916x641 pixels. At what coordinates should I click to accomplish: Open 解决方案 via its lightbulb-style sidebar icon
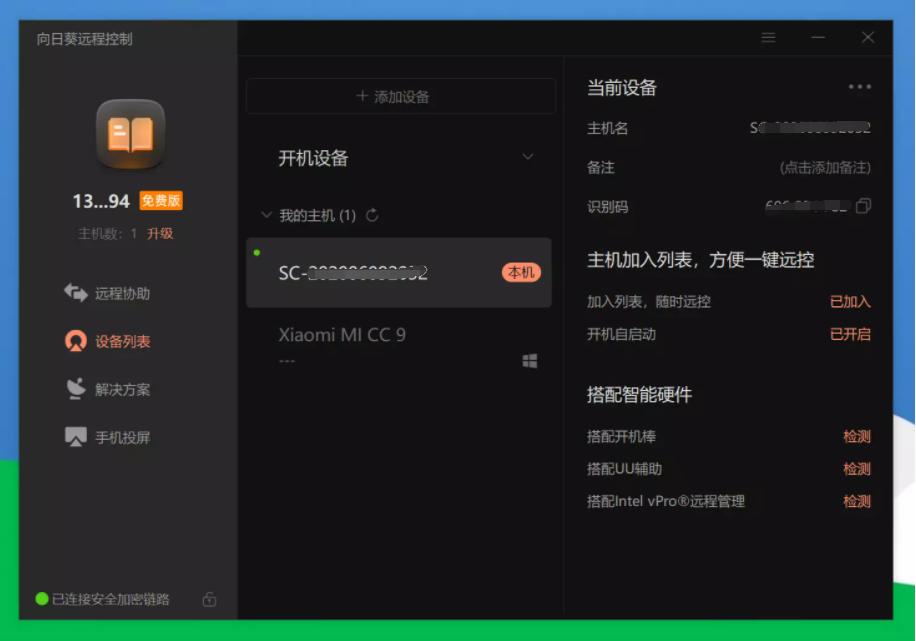pyautogui.click(x=77, y=390)
